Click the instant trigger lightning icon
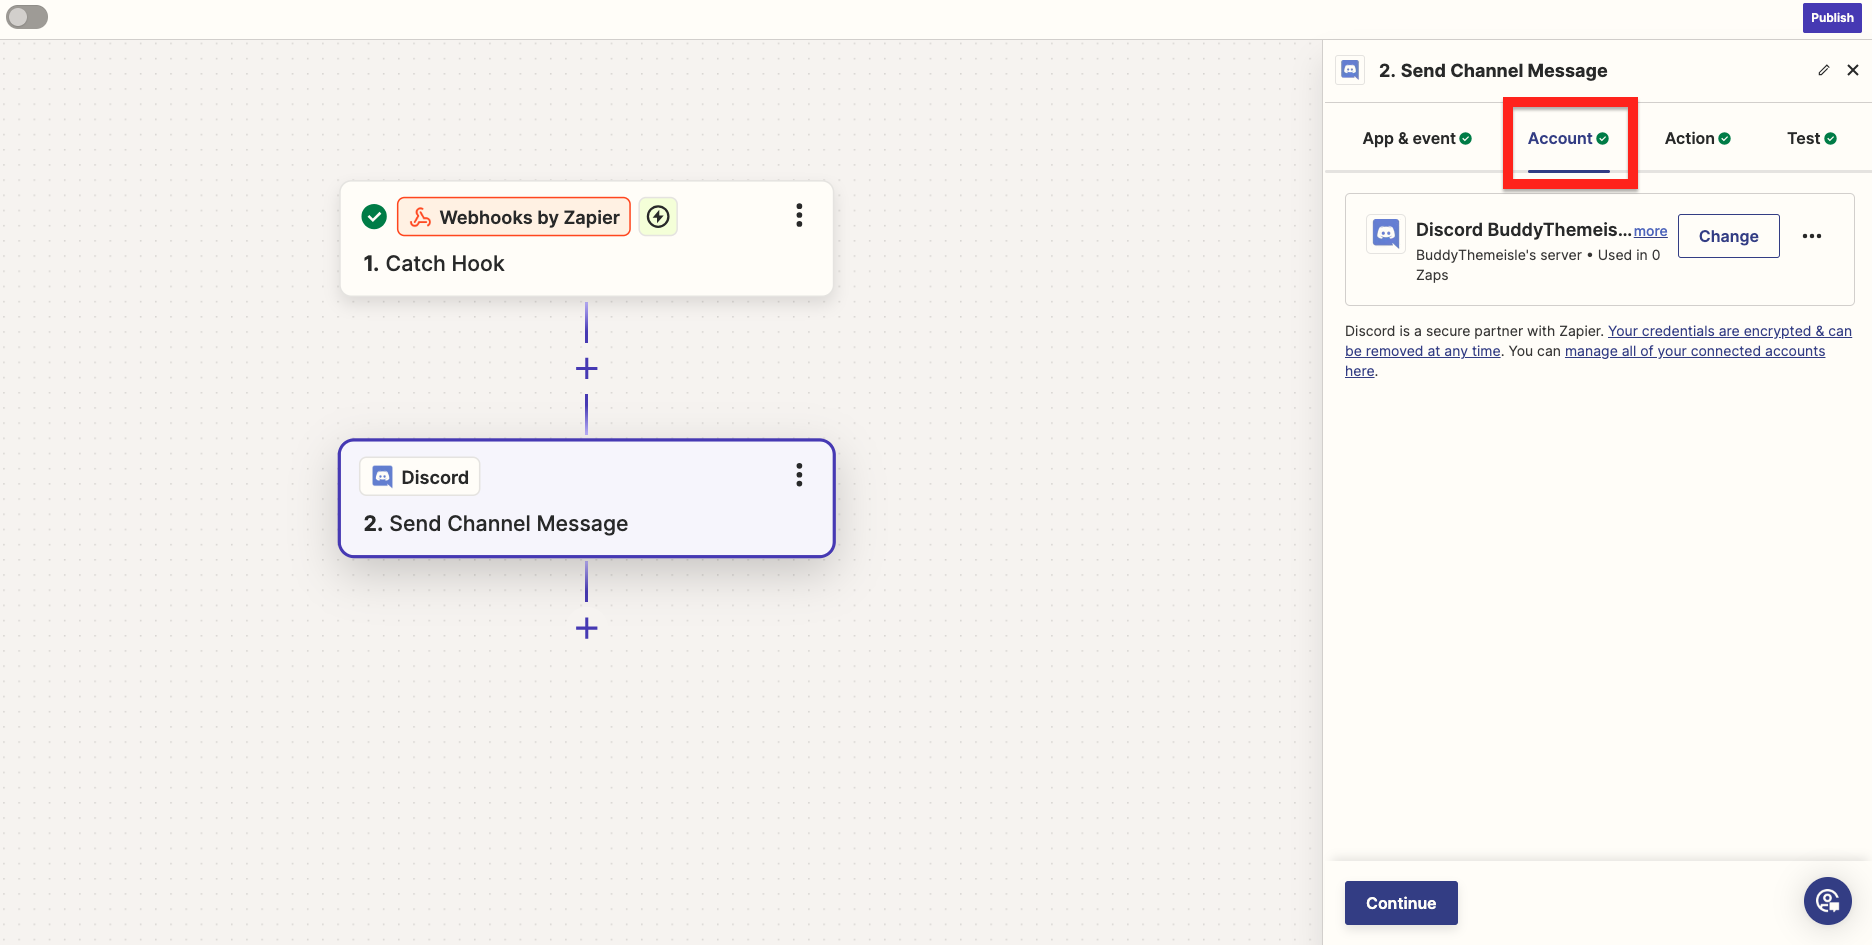The width and height of the screenshot is (1872, 945). [658, 216]
